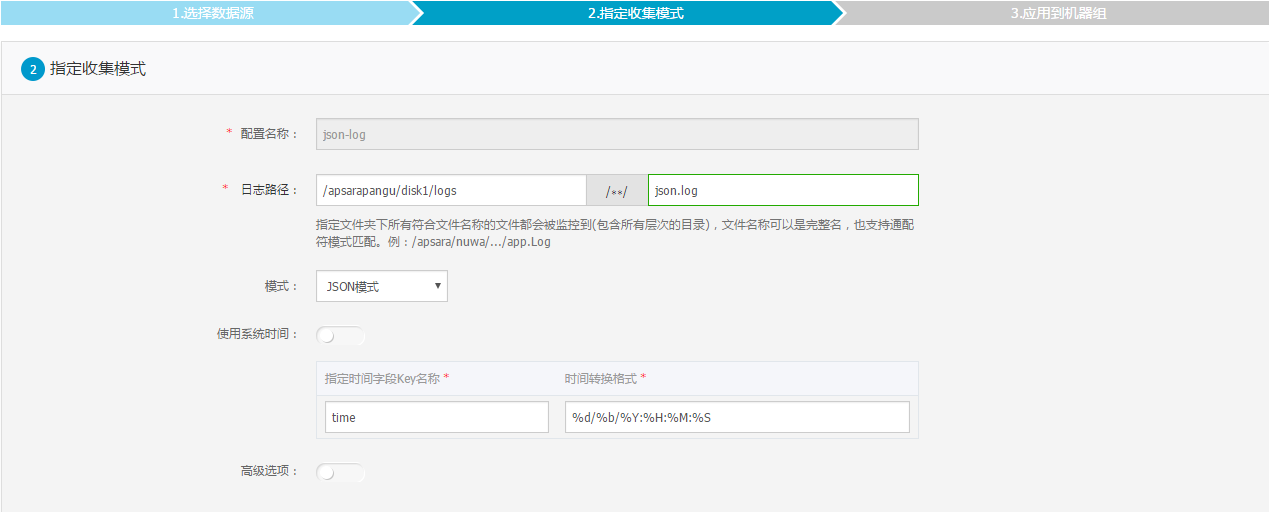Click the /**/ path separator label
The width and height of the screenshot is (1269, 512).
coord(617,190)
